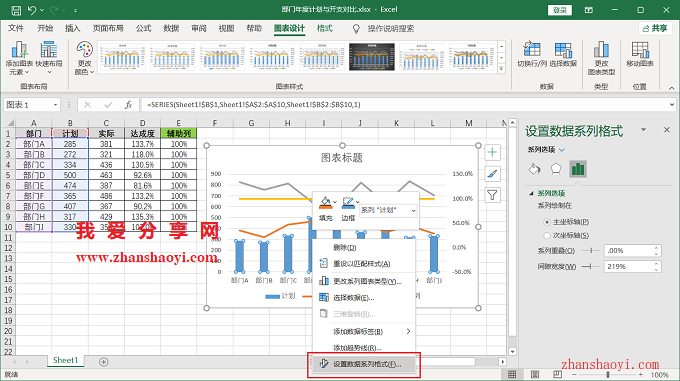Image resolution: width=680 pixels, height=381 pixels.
Task: Open the Insert ribbon tab
Action: tap(72, 28)
